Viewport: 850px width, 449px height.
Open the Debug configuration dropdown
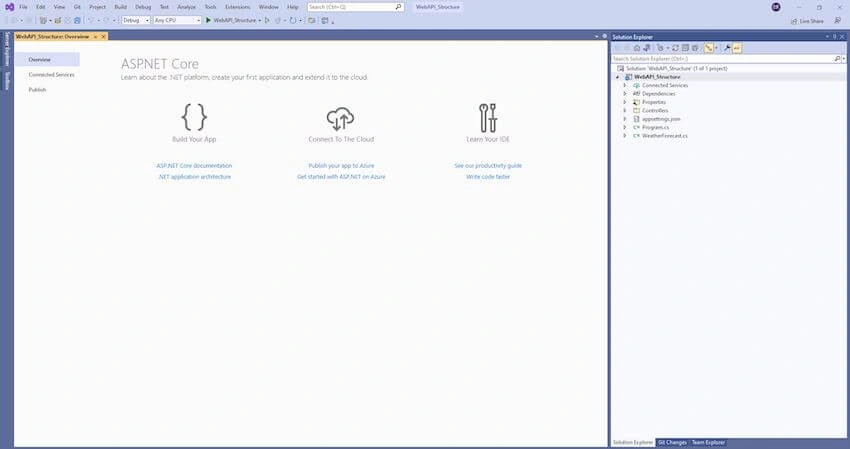point(136,20)
